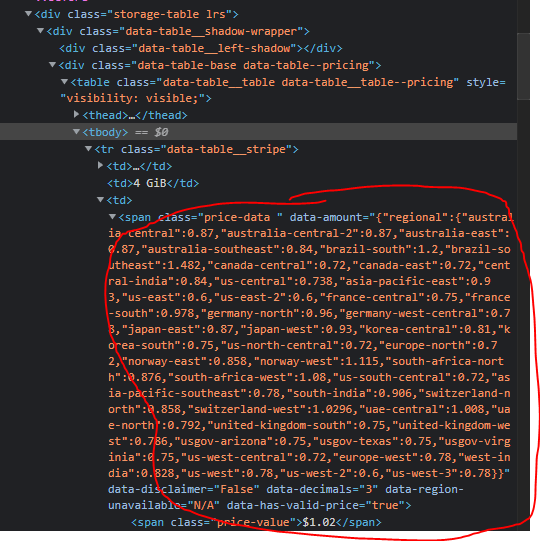Select the data-table__left-shadow div line
The width and height of the screenshot is (540, 541).
[x=201, y=48]
